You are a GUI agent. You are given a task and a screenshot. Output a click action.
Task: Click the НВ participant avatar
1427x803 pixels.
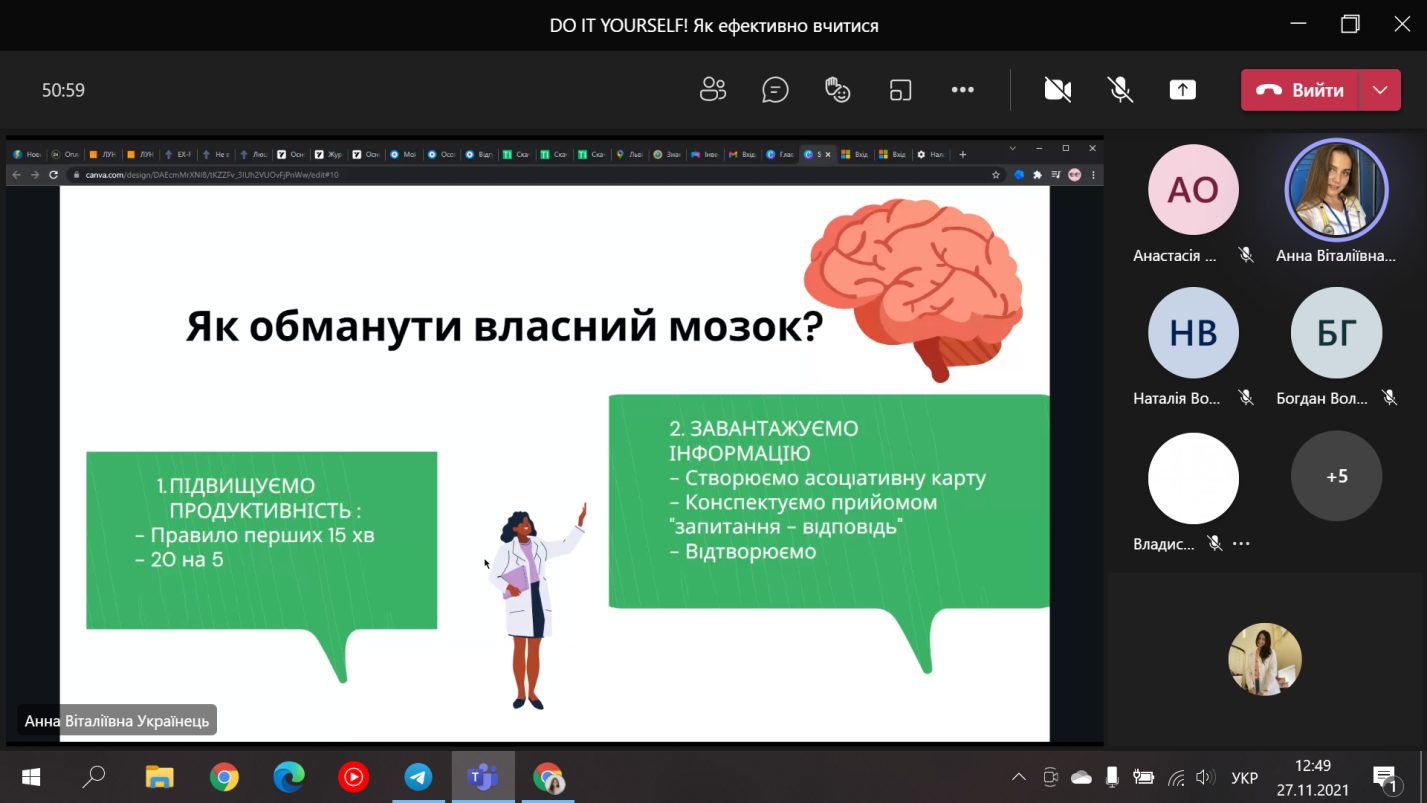(1193, 333)
